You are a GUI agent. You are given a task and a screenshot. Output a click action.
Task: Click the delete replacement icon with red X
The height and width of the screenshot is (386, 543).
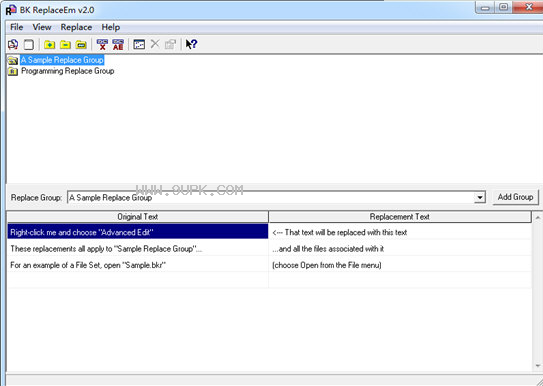pyautogui.click(x=102, y=44)
